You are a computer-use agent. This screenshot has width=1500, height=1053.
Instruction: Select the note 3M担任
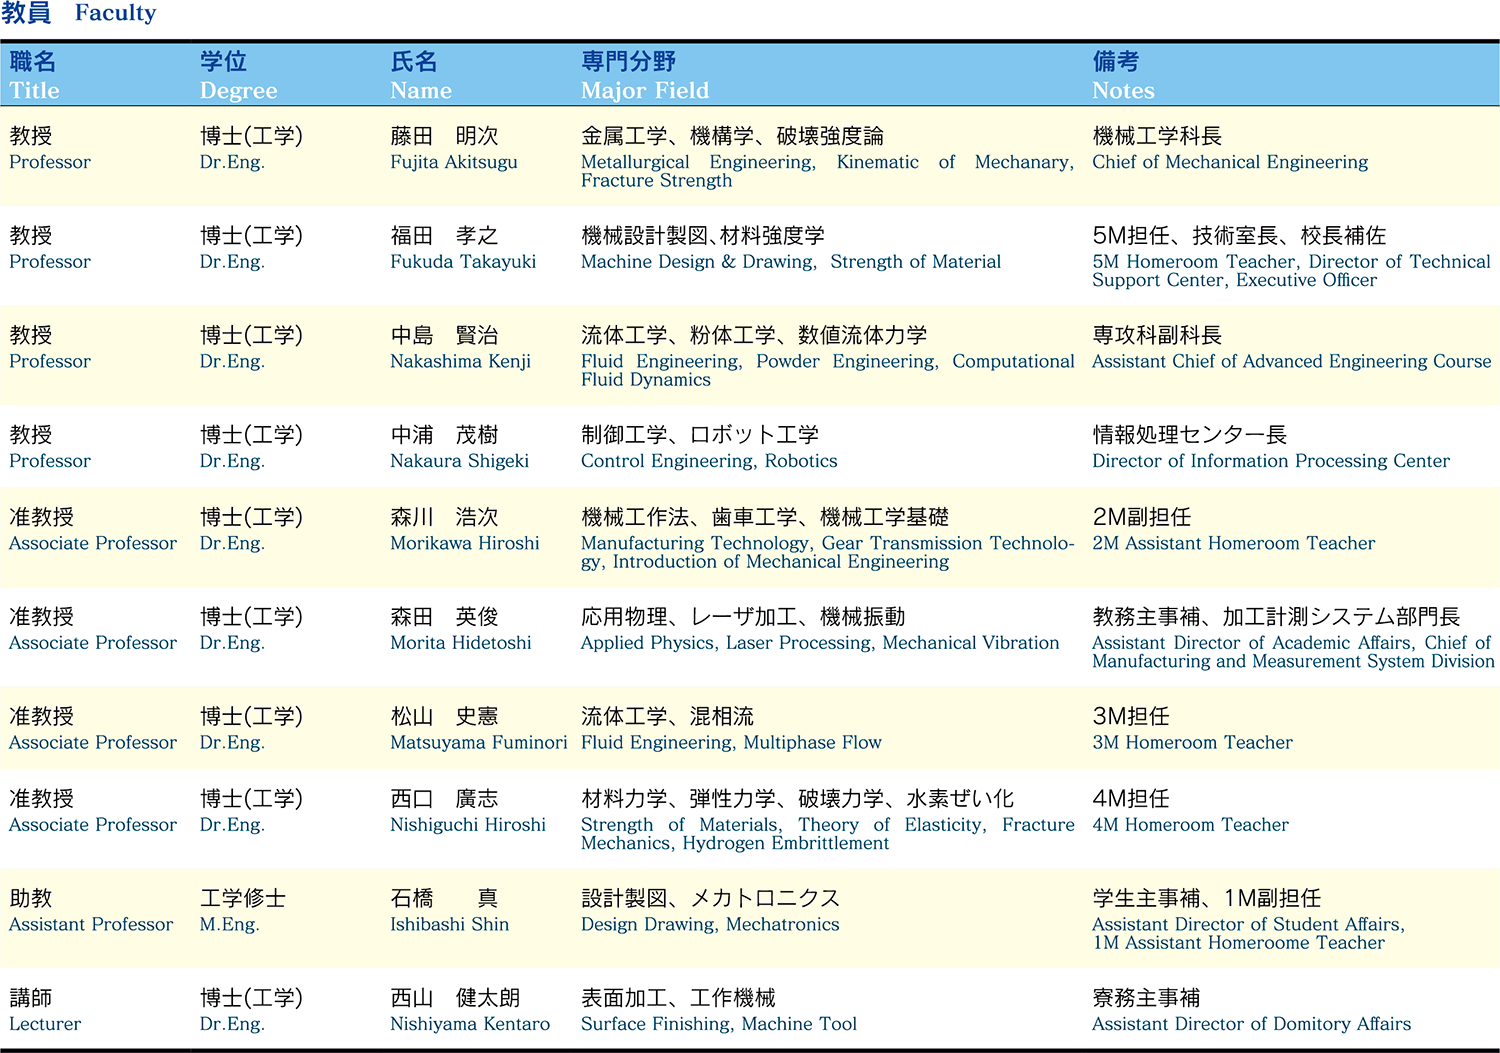coord(1131,717)
